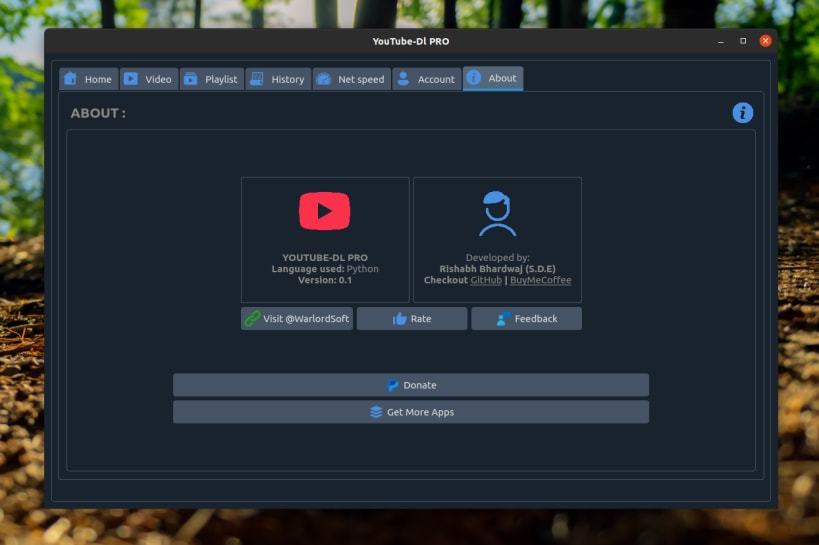Click the History tab's monitor icon
This screenshot has height=545, width=819.
pos(256,78)
